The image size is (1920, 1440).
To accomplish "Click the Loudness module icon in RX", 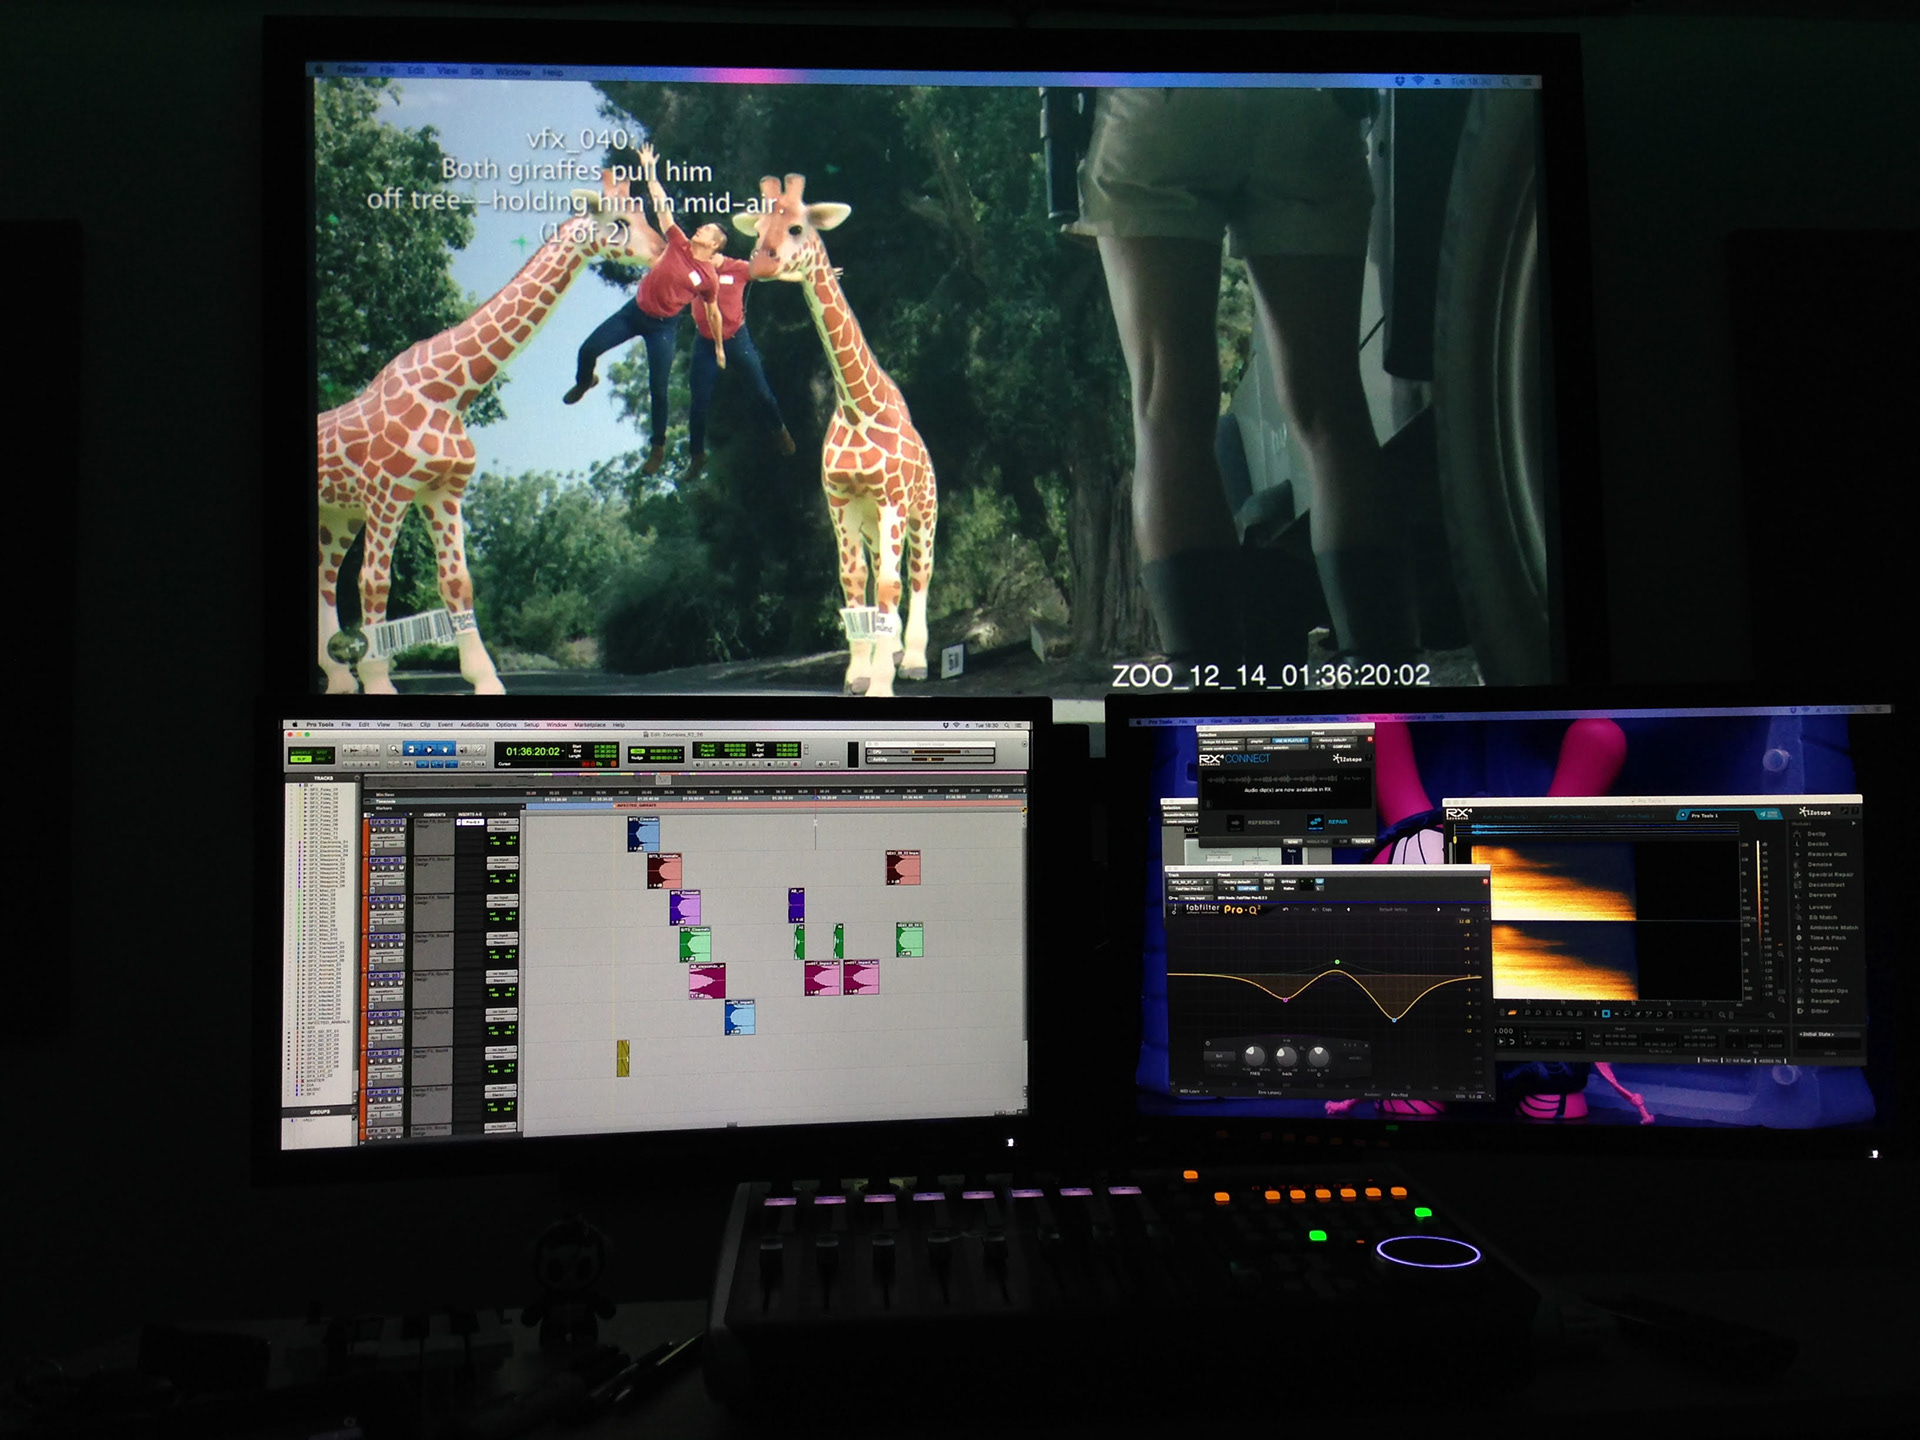I will click(x=1799, y=948).
